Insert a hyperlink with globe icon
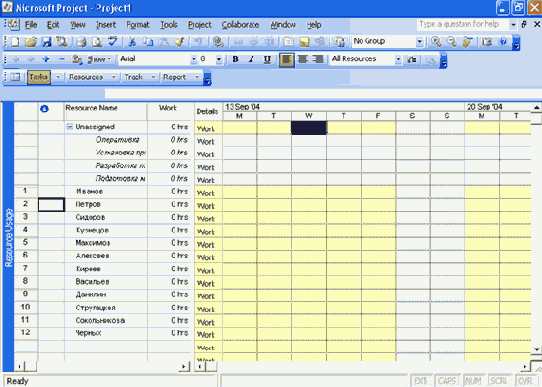Image resolution: width=542 pixels, height=387 pixels. 218,42
